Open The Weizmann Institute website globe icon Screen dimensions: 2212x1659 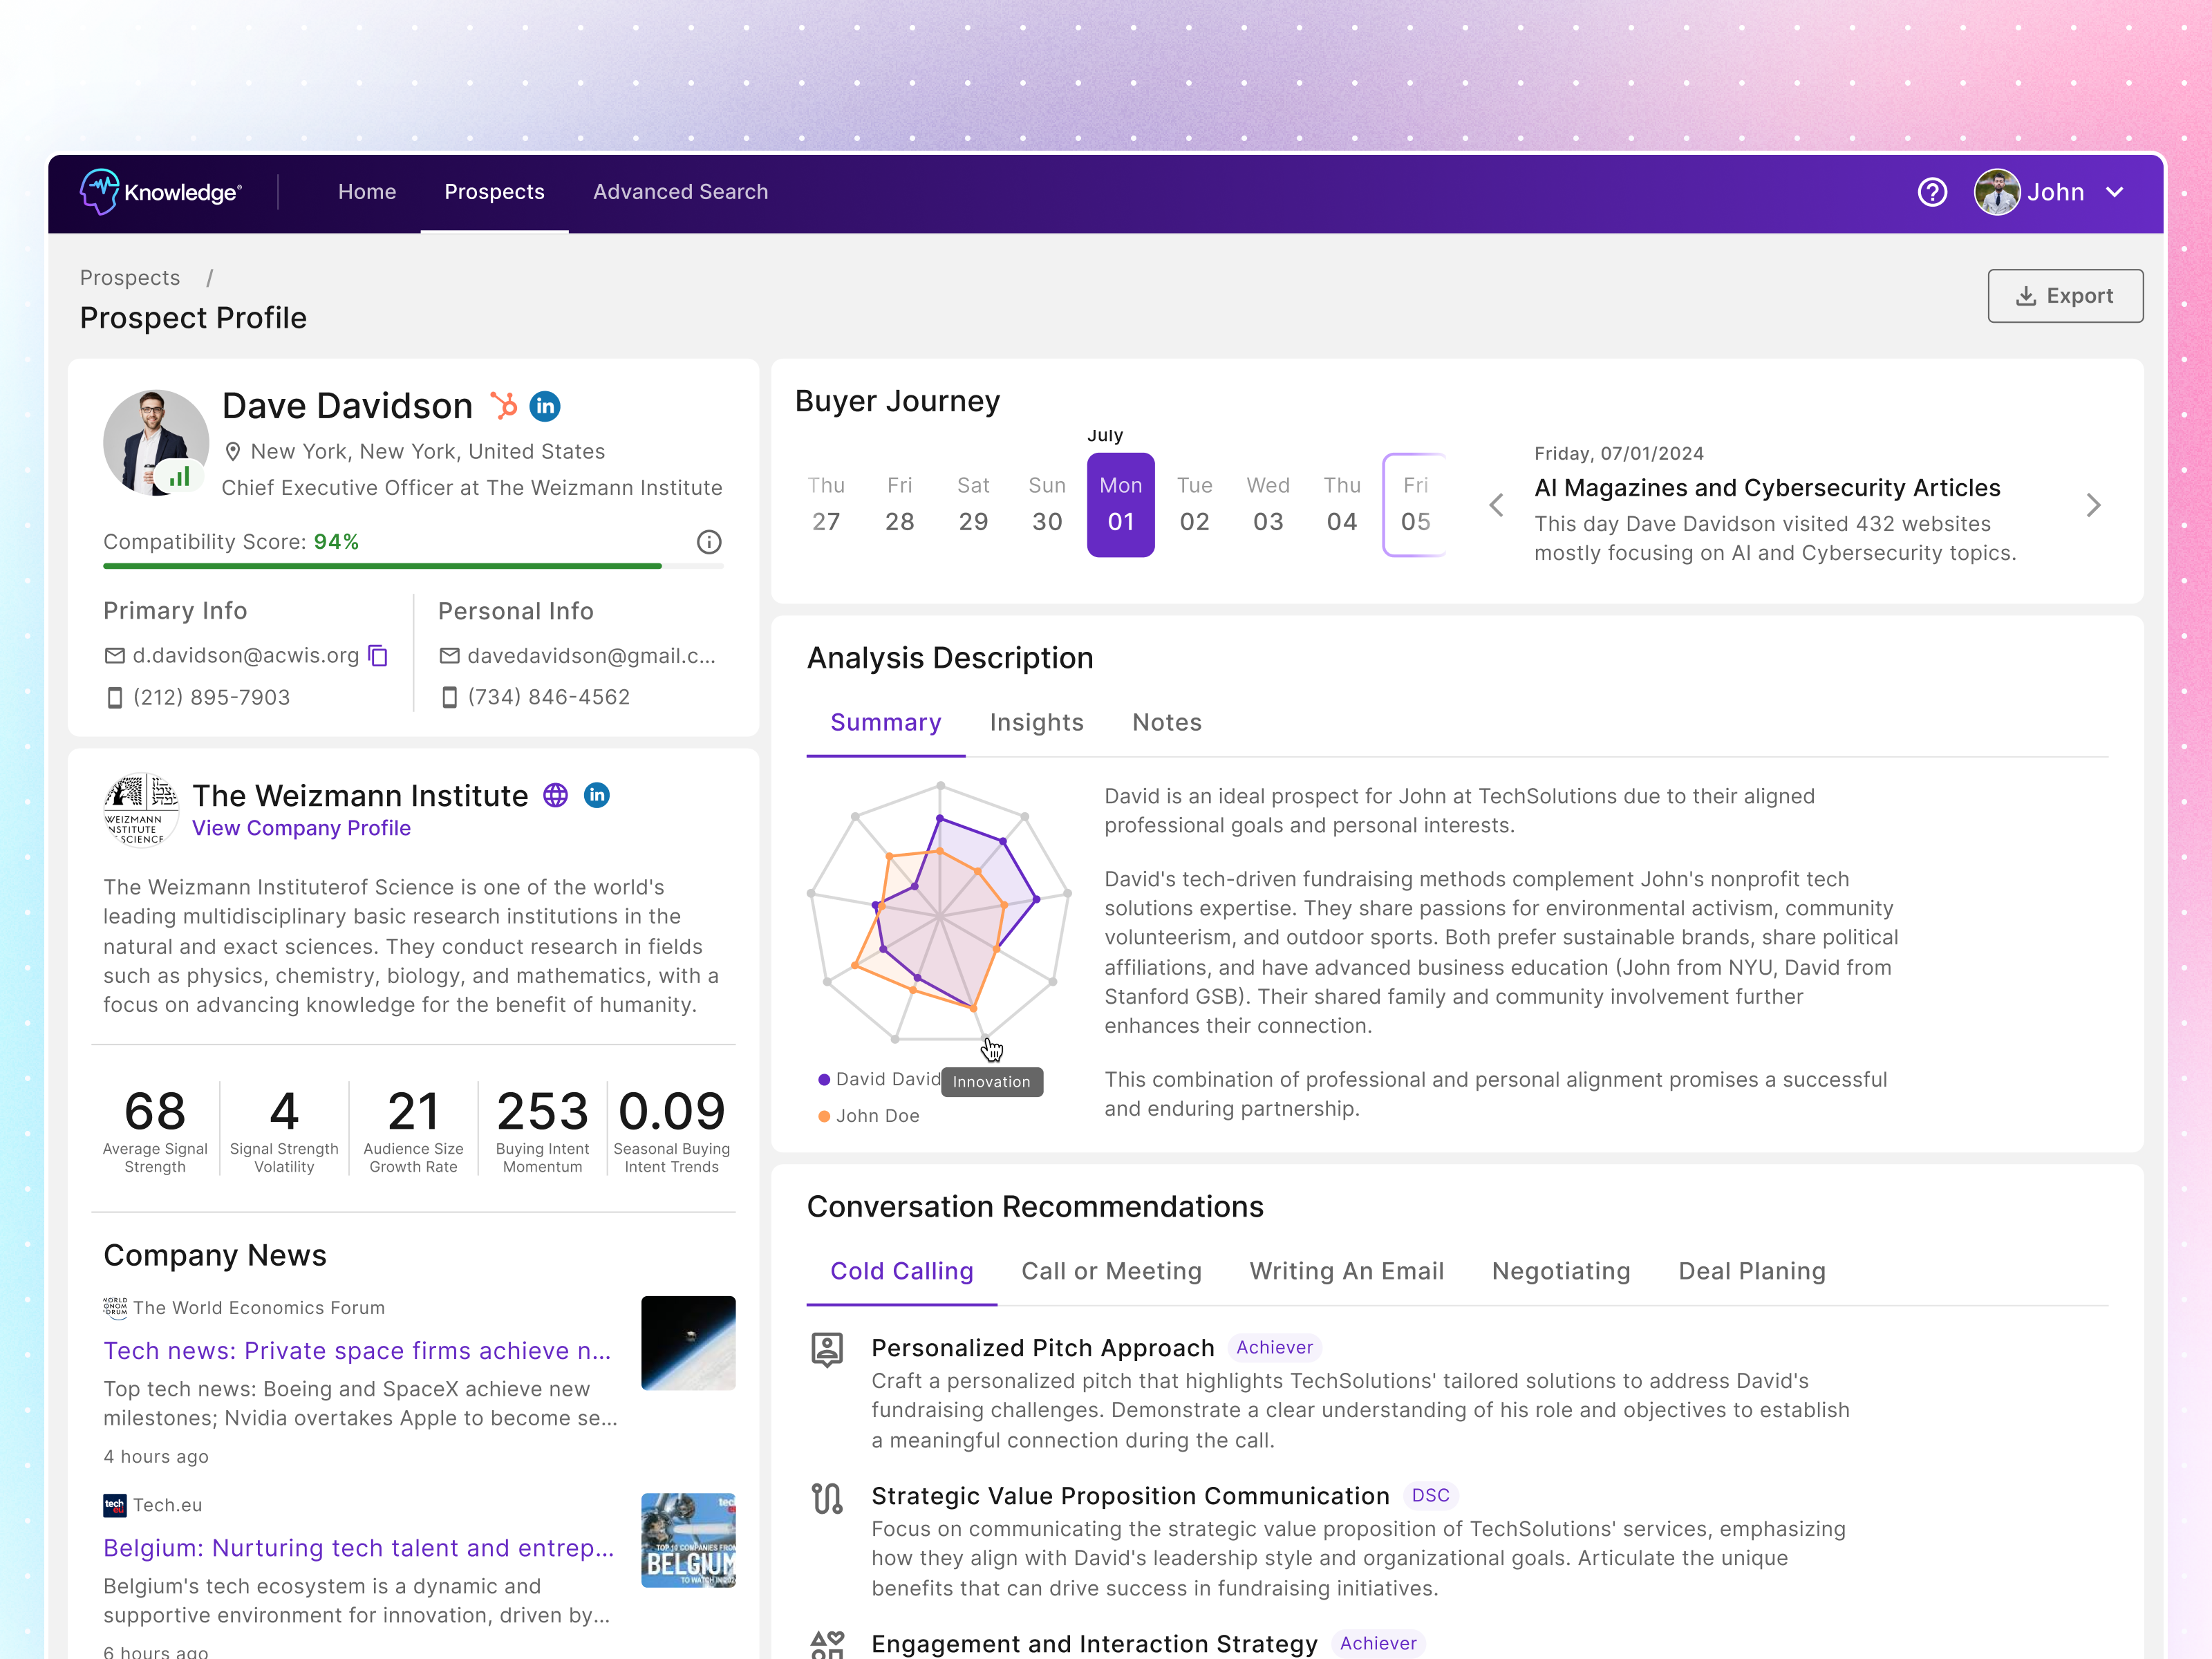pyautogui.click(x=556, y=796)
